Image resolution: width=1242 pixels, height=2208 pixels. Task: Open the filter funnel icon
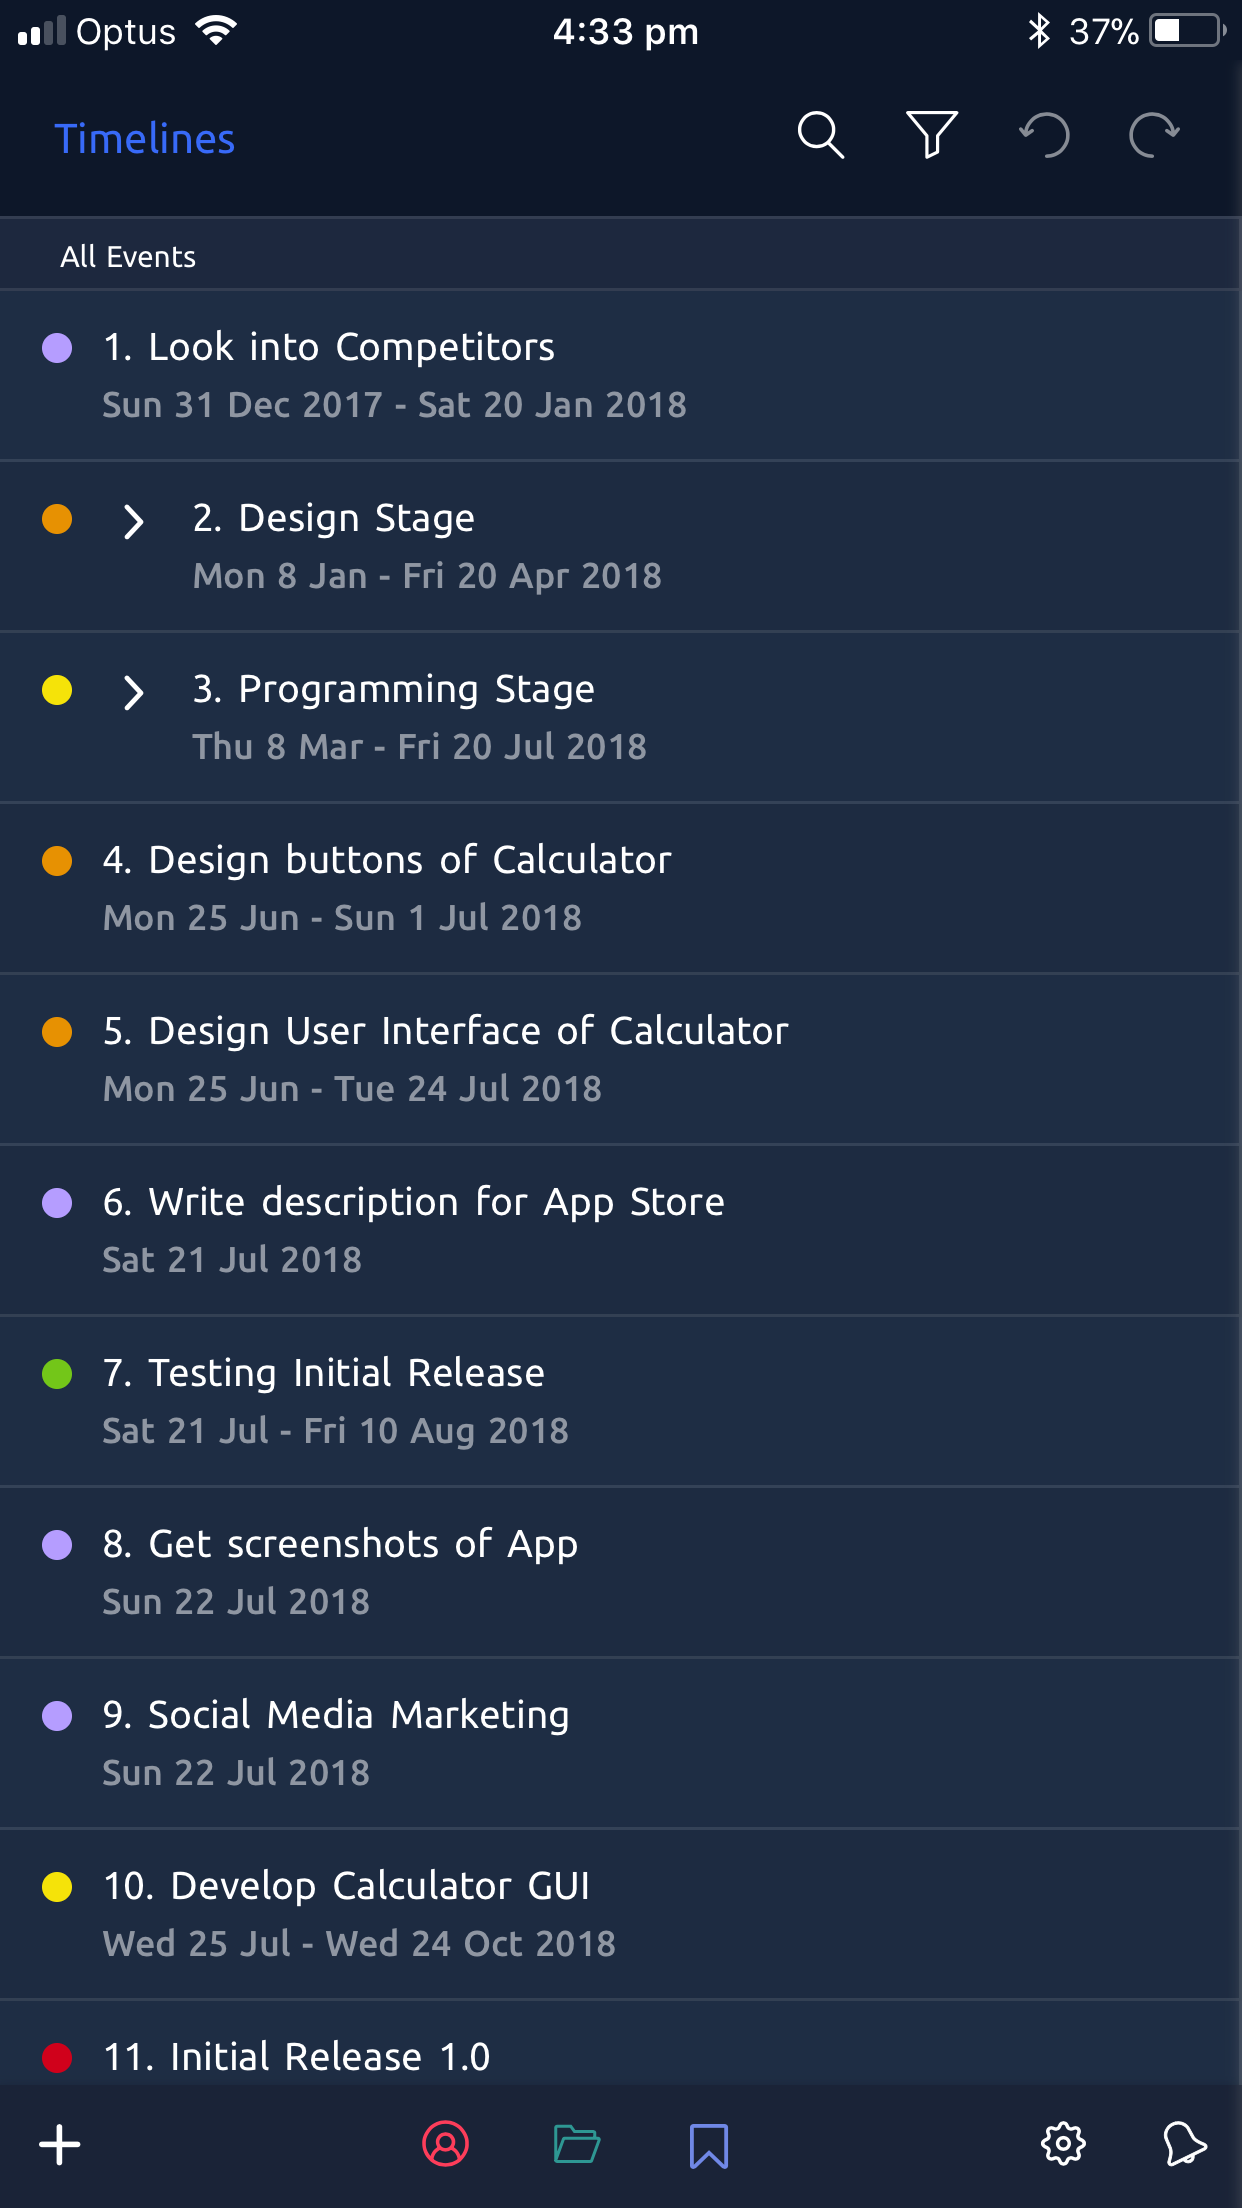click(931, 135)
